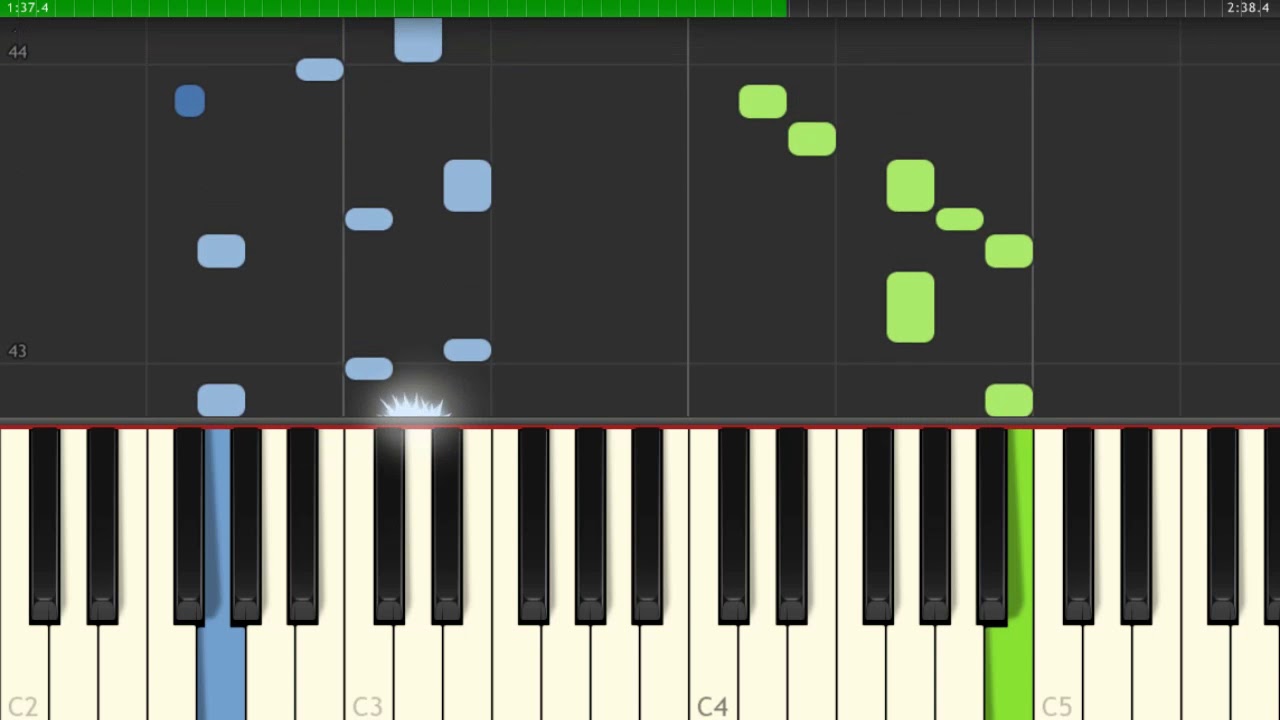Click the topmost green falling note
The height and width of the screenshot is (720, 1280).
pyautogui.click(x=763, y=102)
